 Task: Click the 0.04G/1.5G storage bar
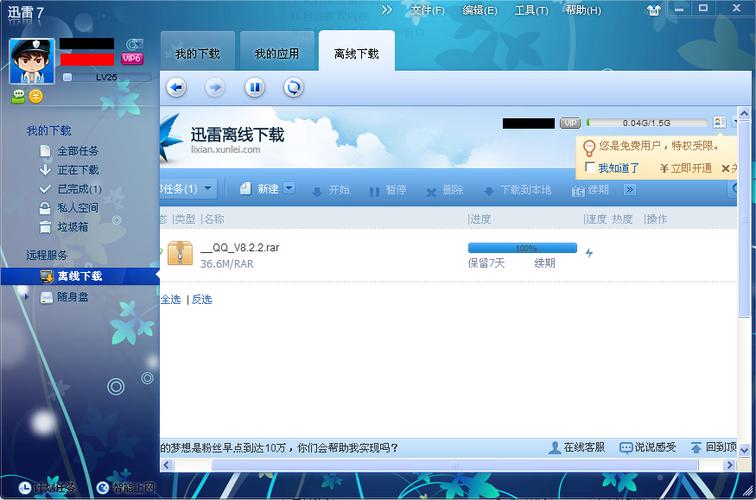click(646, 123)
